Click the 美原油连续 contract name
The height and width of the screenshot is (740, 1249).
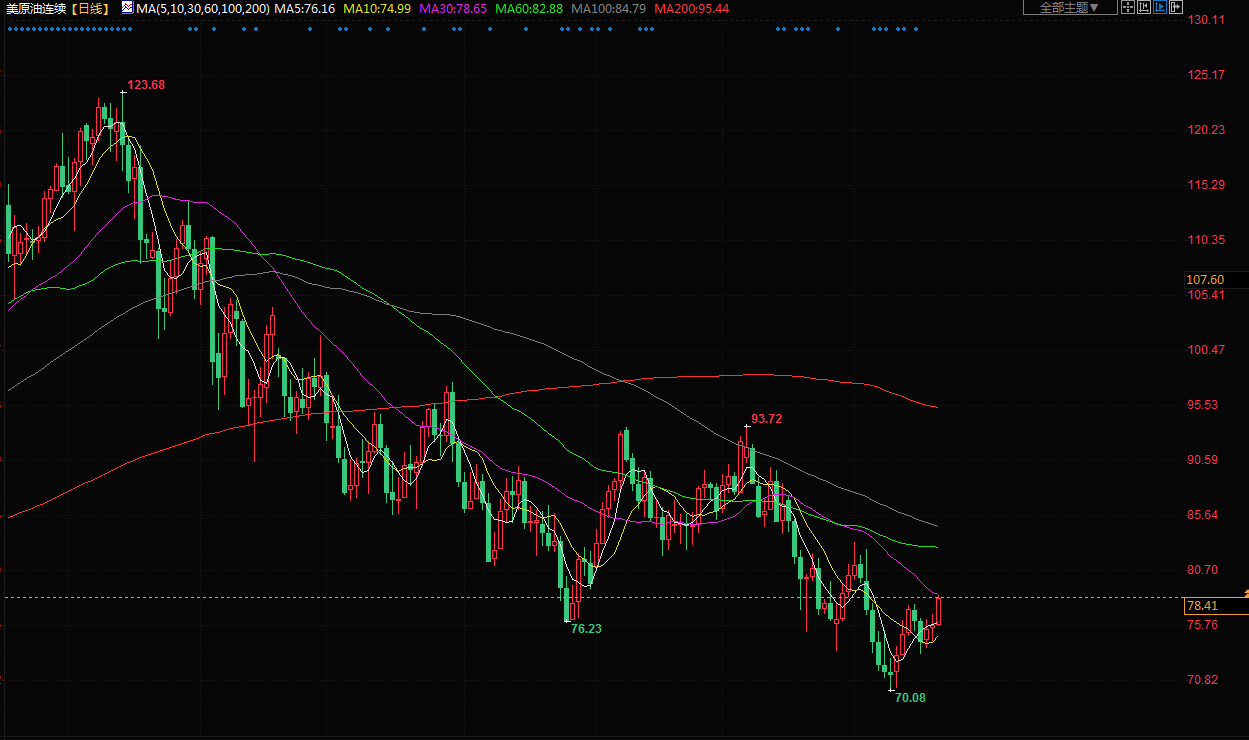coord(36,8)
